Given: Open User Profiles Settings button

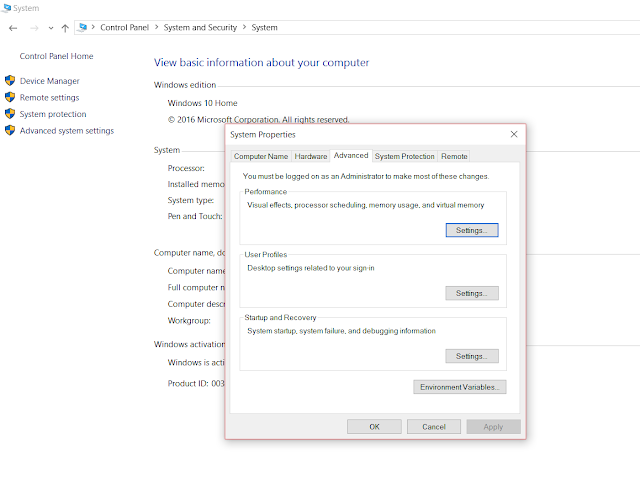Looking at the screenshot, I should (x=472, y=293).
